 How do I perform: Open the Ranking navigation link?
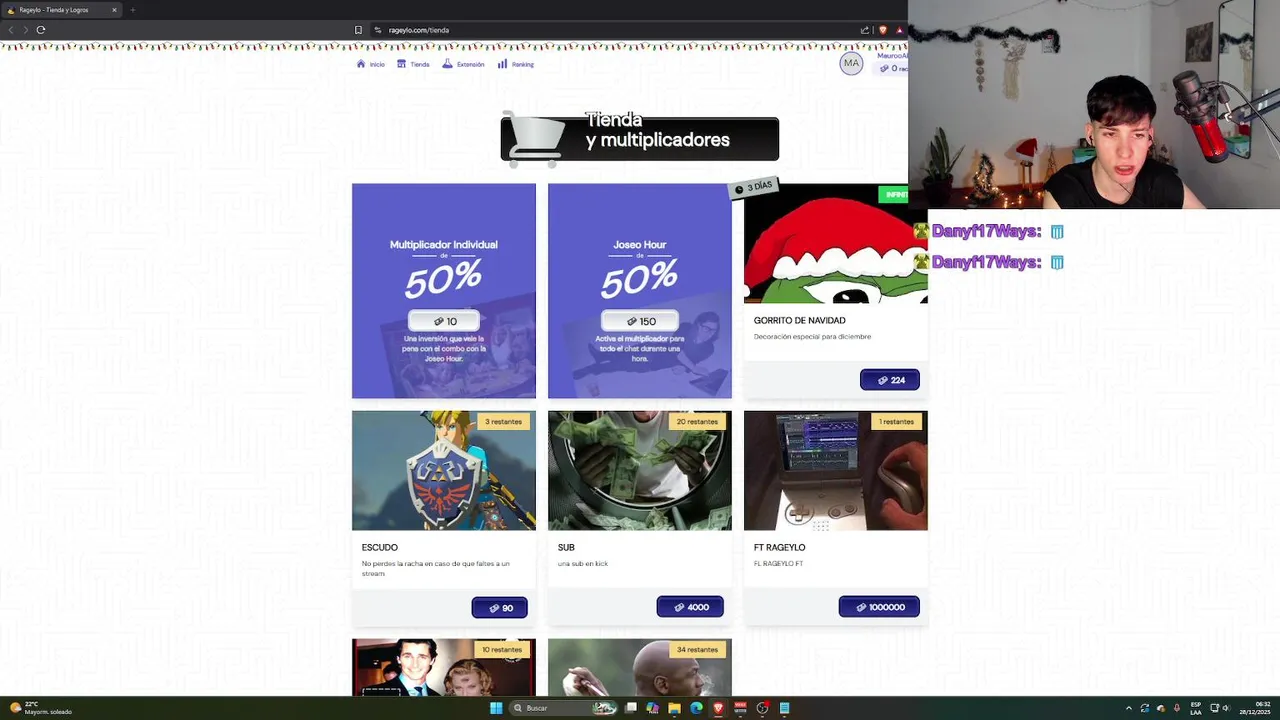click(x=516, y=64)
